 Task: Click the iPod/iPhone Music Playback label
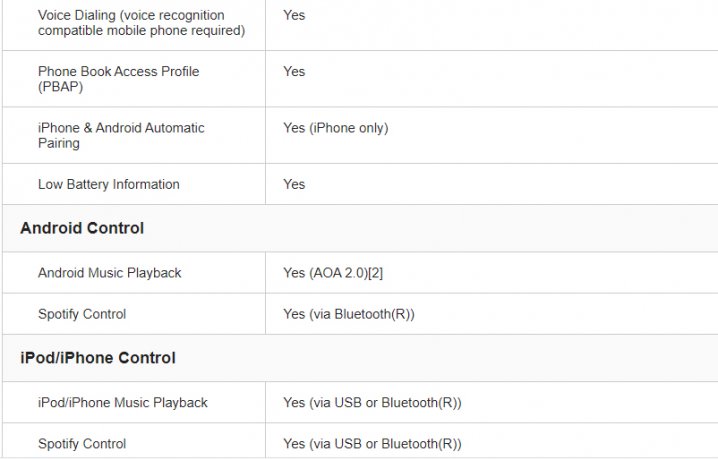point(123,402)
